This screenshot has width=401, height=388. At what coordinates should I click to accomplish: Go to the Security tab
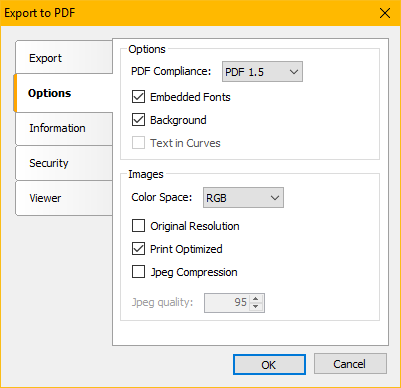[x=64, y=163]
